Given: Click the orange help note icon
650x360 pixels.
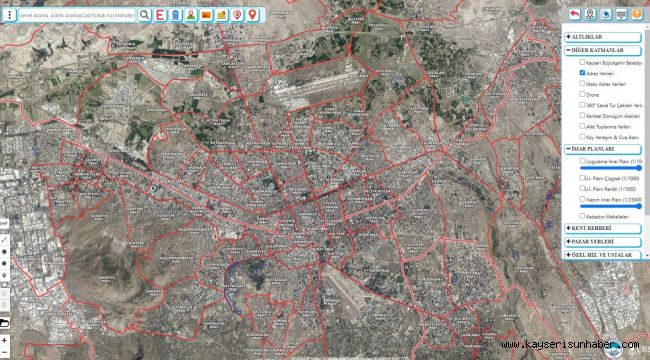Looking at the screenshot, I should tap(637, 15).
